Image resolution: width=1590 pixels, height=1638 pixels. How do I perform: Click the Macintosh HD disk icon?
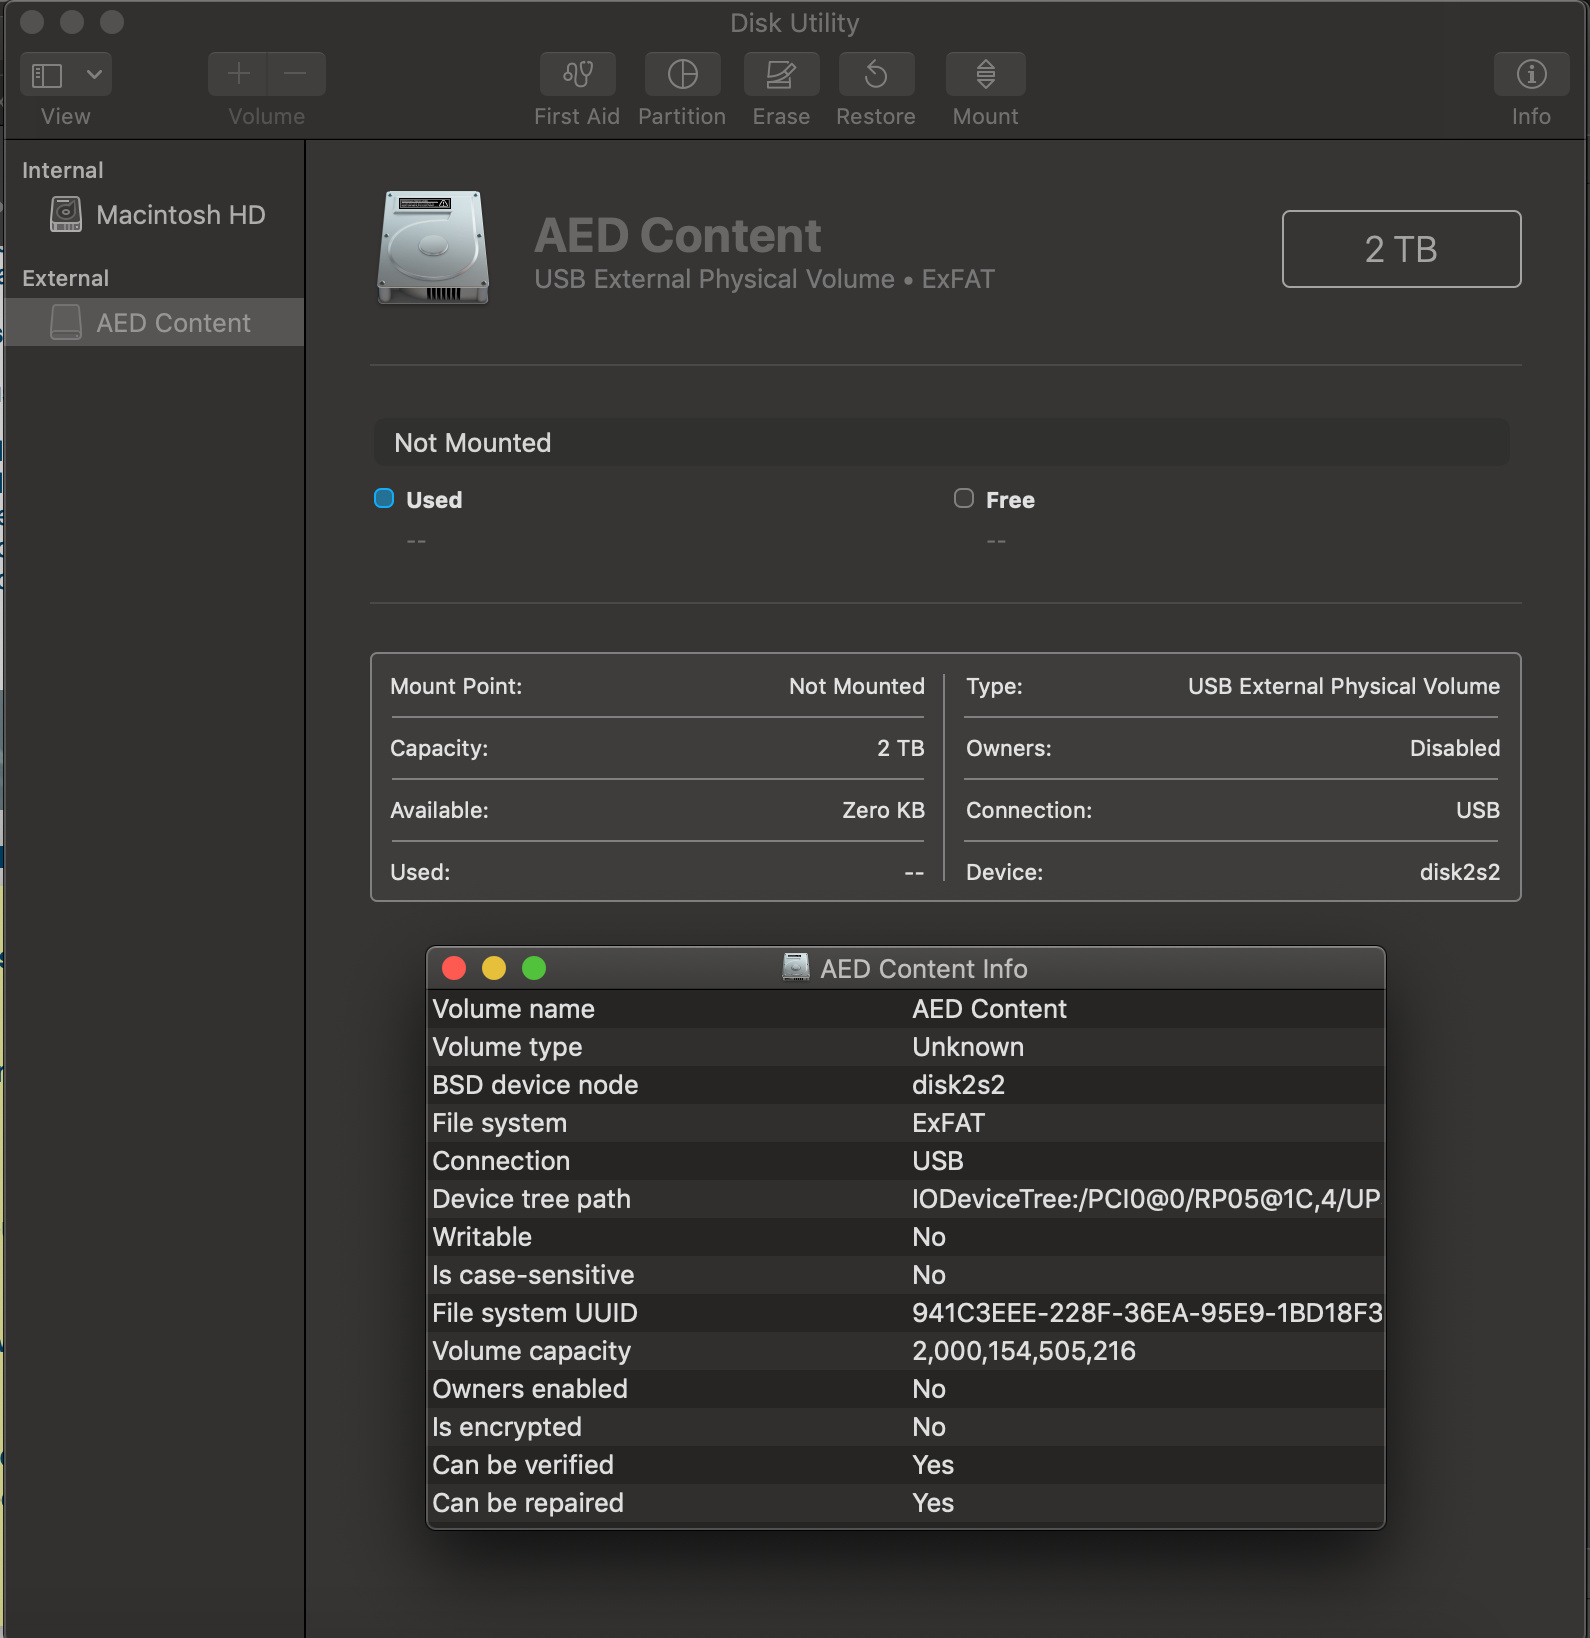coord(66,215)
